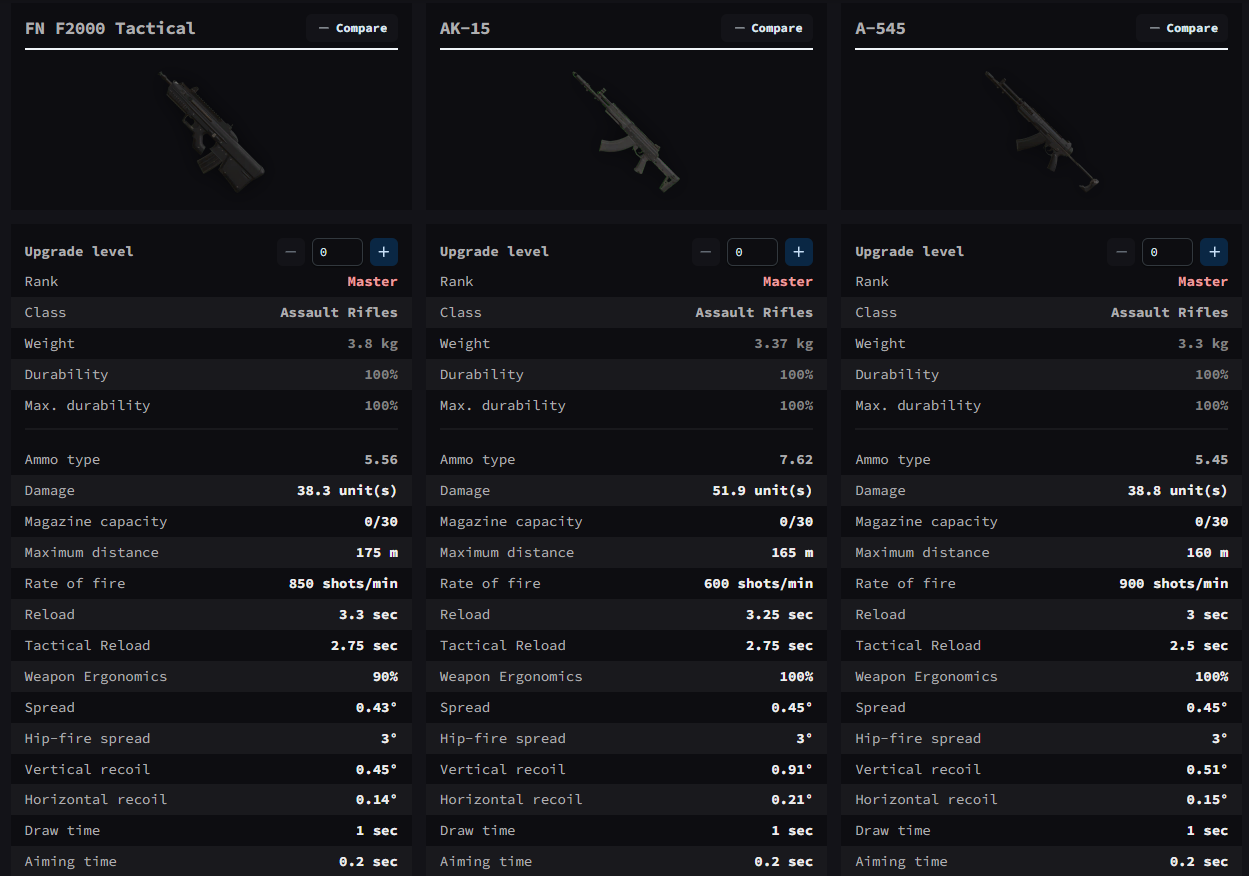Click AK-15 magazine capacity 0/30
Image resolution: width=1249 pixels, height=876 pixels.
point(796,522)
